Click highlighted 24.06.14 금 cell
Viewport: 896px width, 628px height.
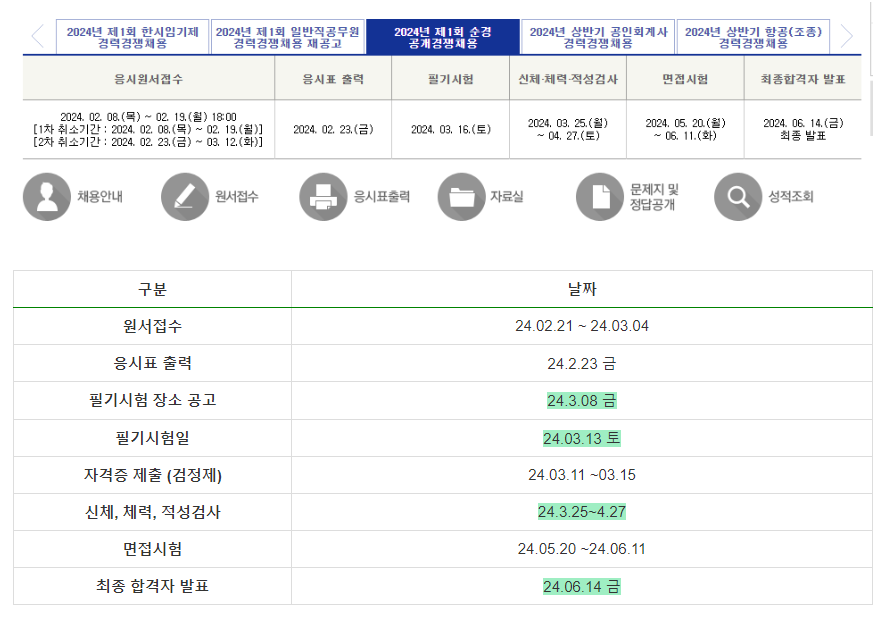(x=582, y=586)
